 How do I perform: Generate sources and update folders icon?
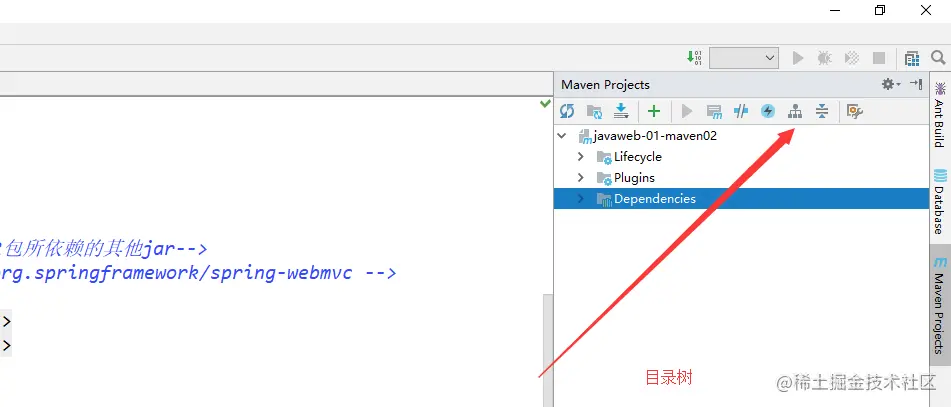point(594,111)
